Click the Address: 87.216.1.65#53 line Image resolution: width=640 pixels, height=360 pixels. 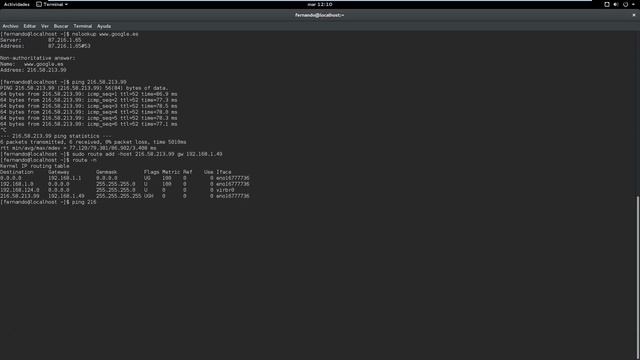click(45, 46)
